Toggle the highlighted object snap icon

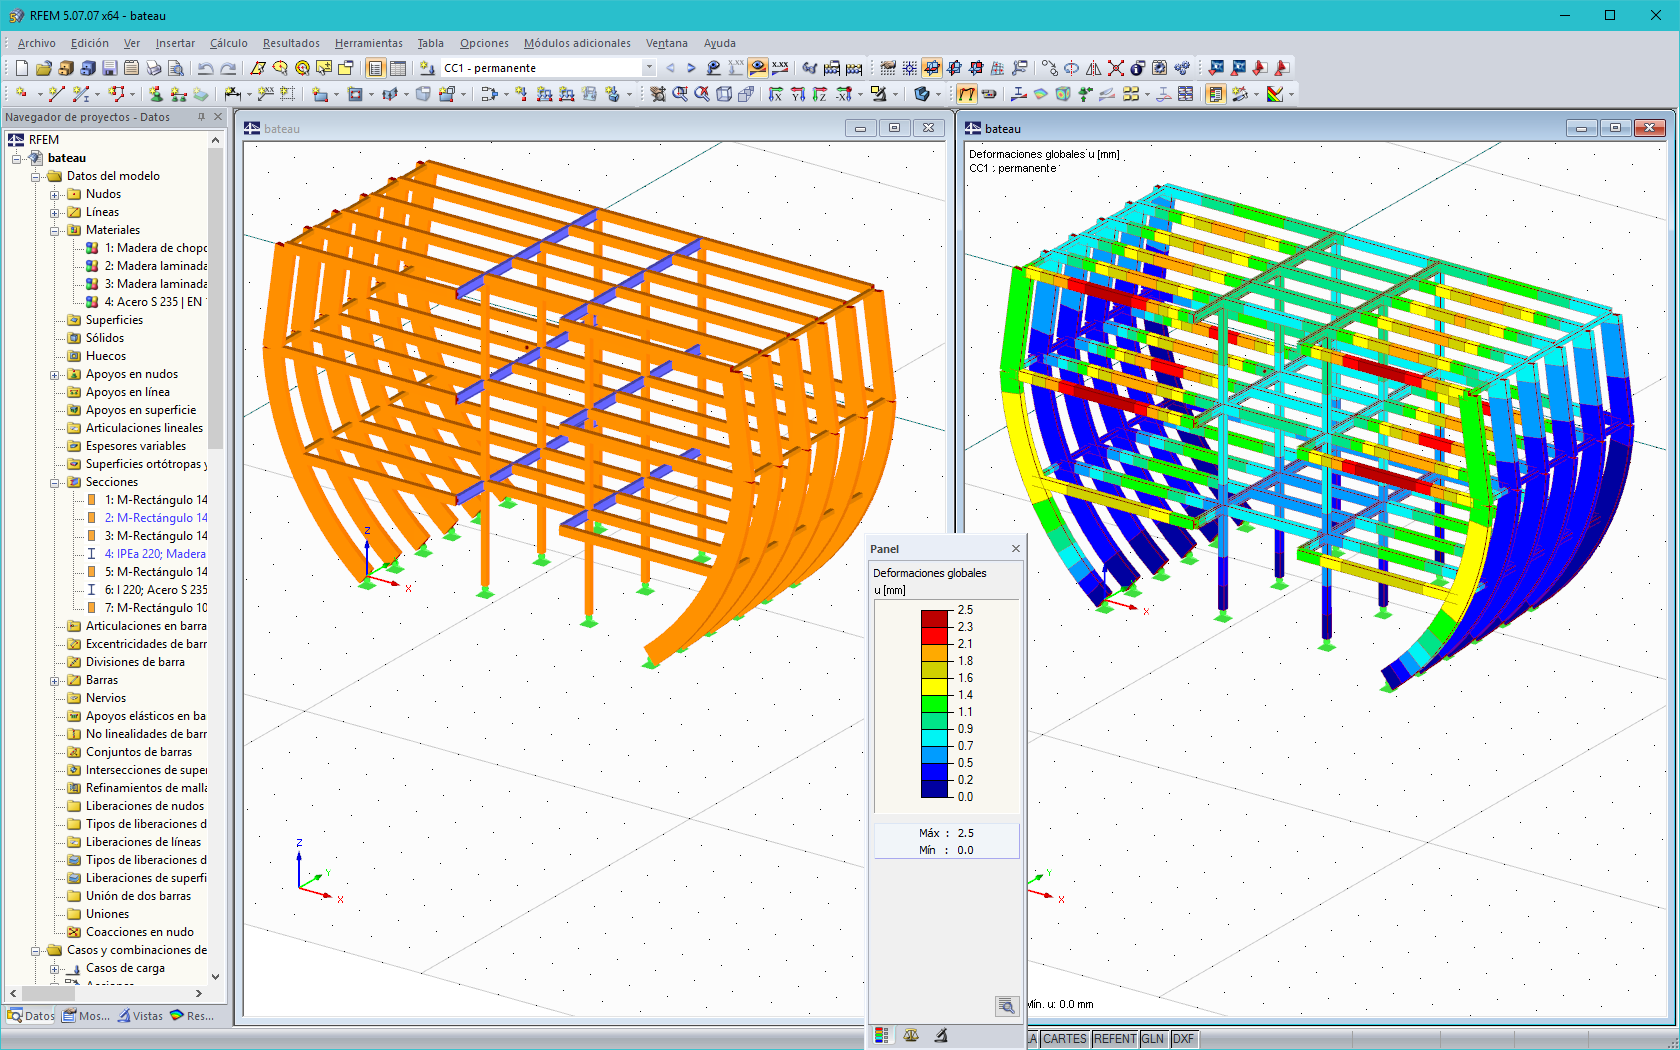[932, 68]
